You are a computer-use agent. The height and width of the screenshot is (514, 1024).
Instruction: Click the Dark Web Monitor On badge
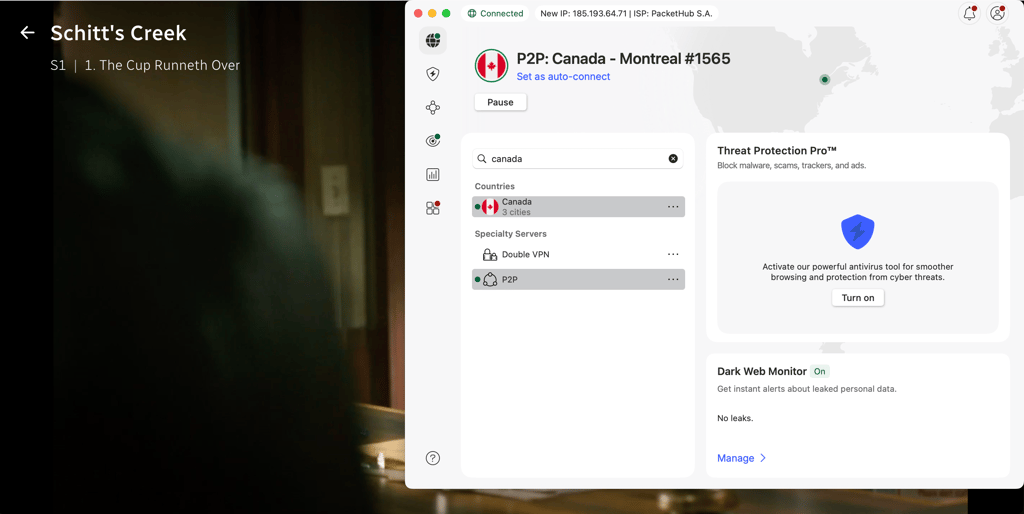click(x=820, y=372)
